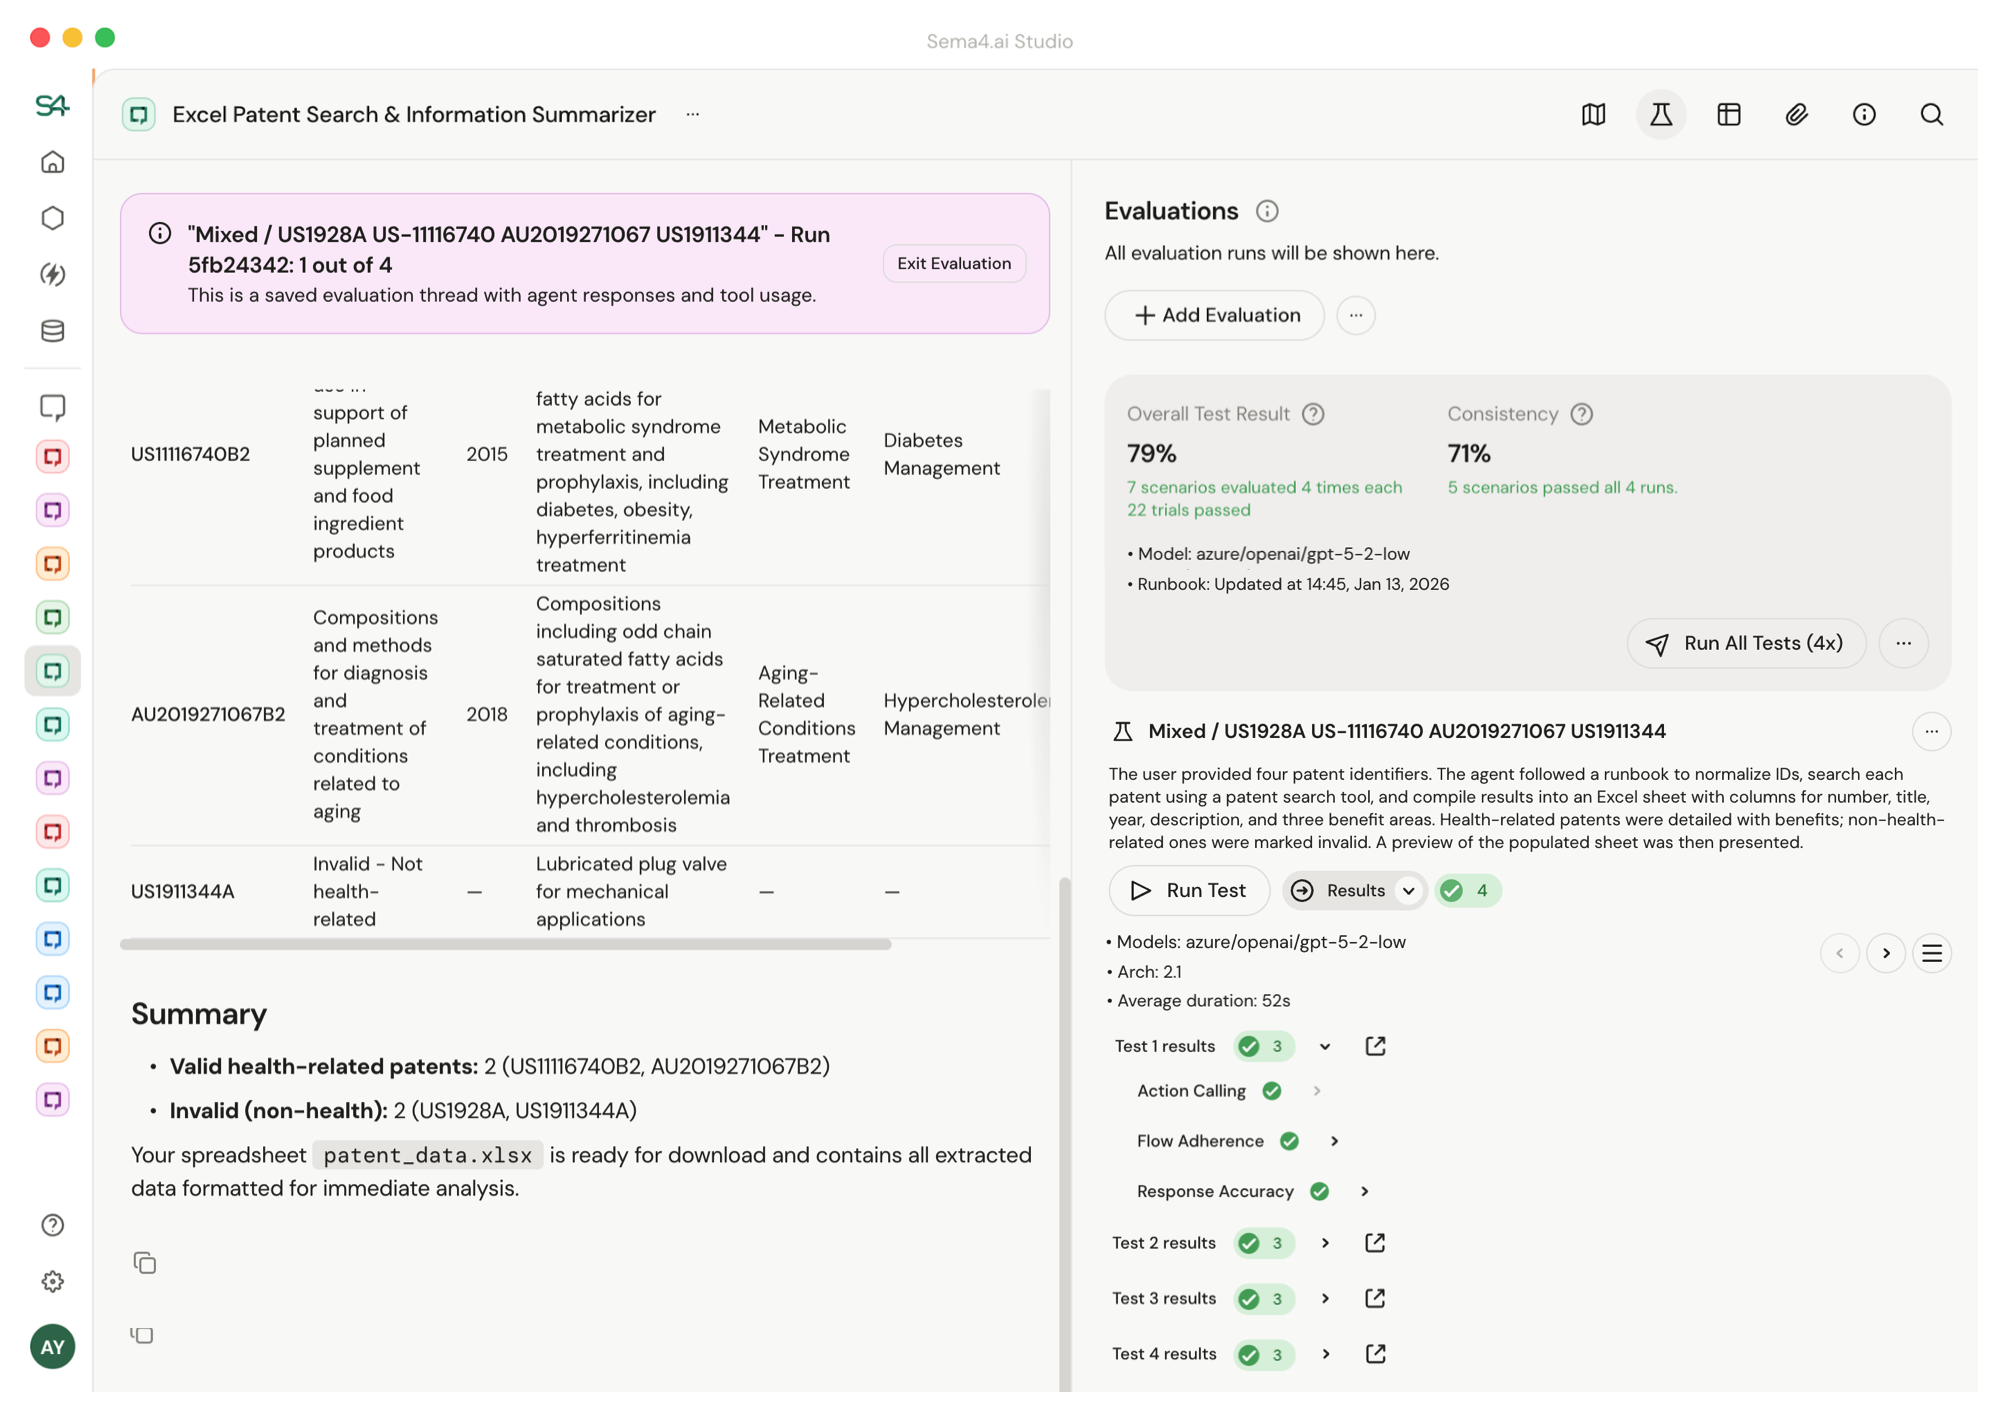
Task: Go to next run with right arrow
Action: (1886, 953)
